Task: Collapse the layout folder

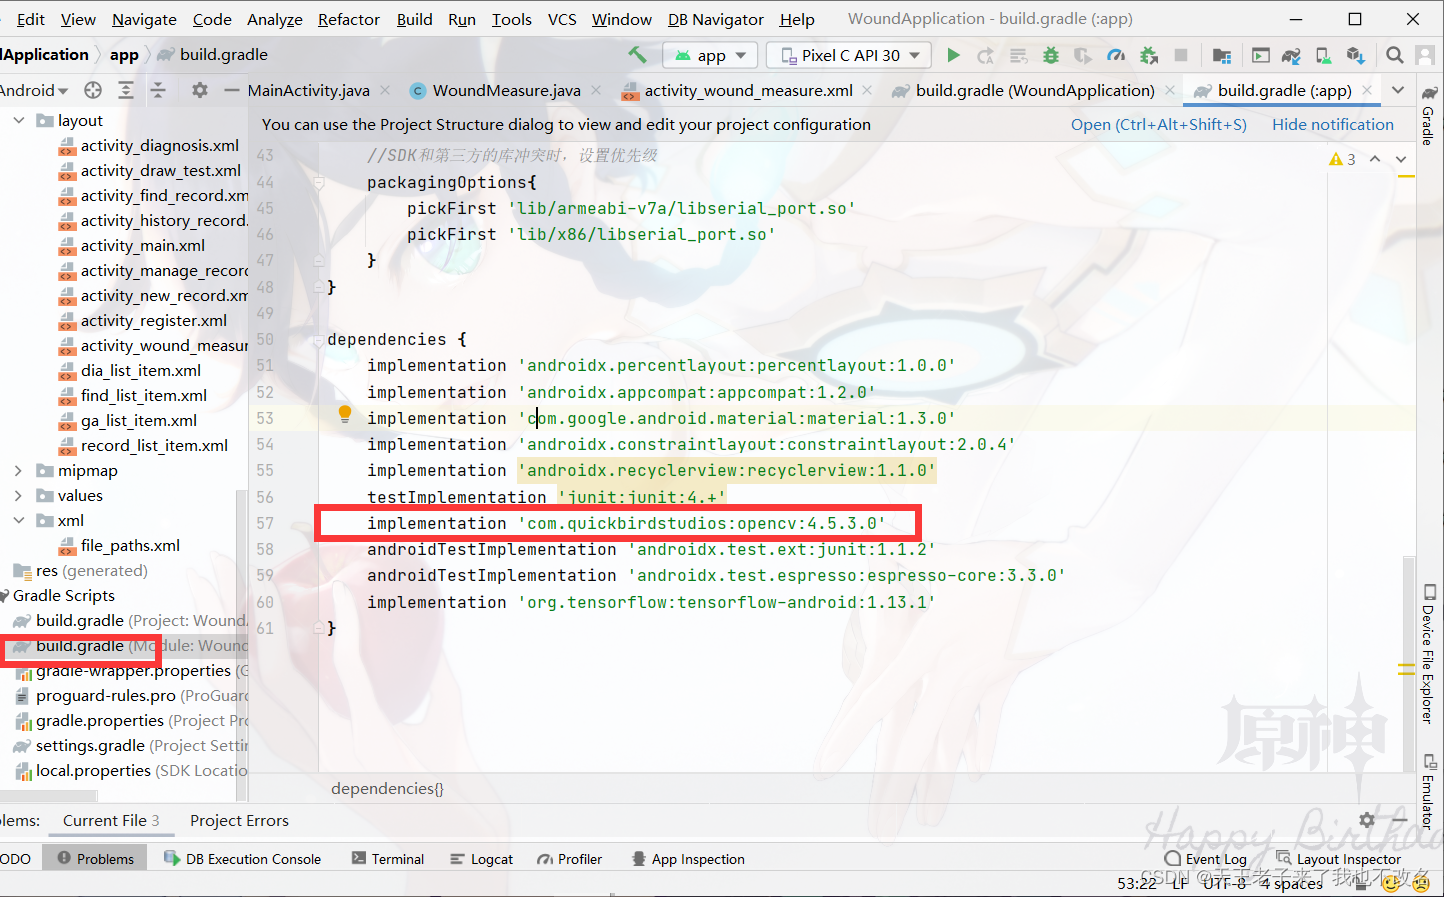Action: (19, 120)
